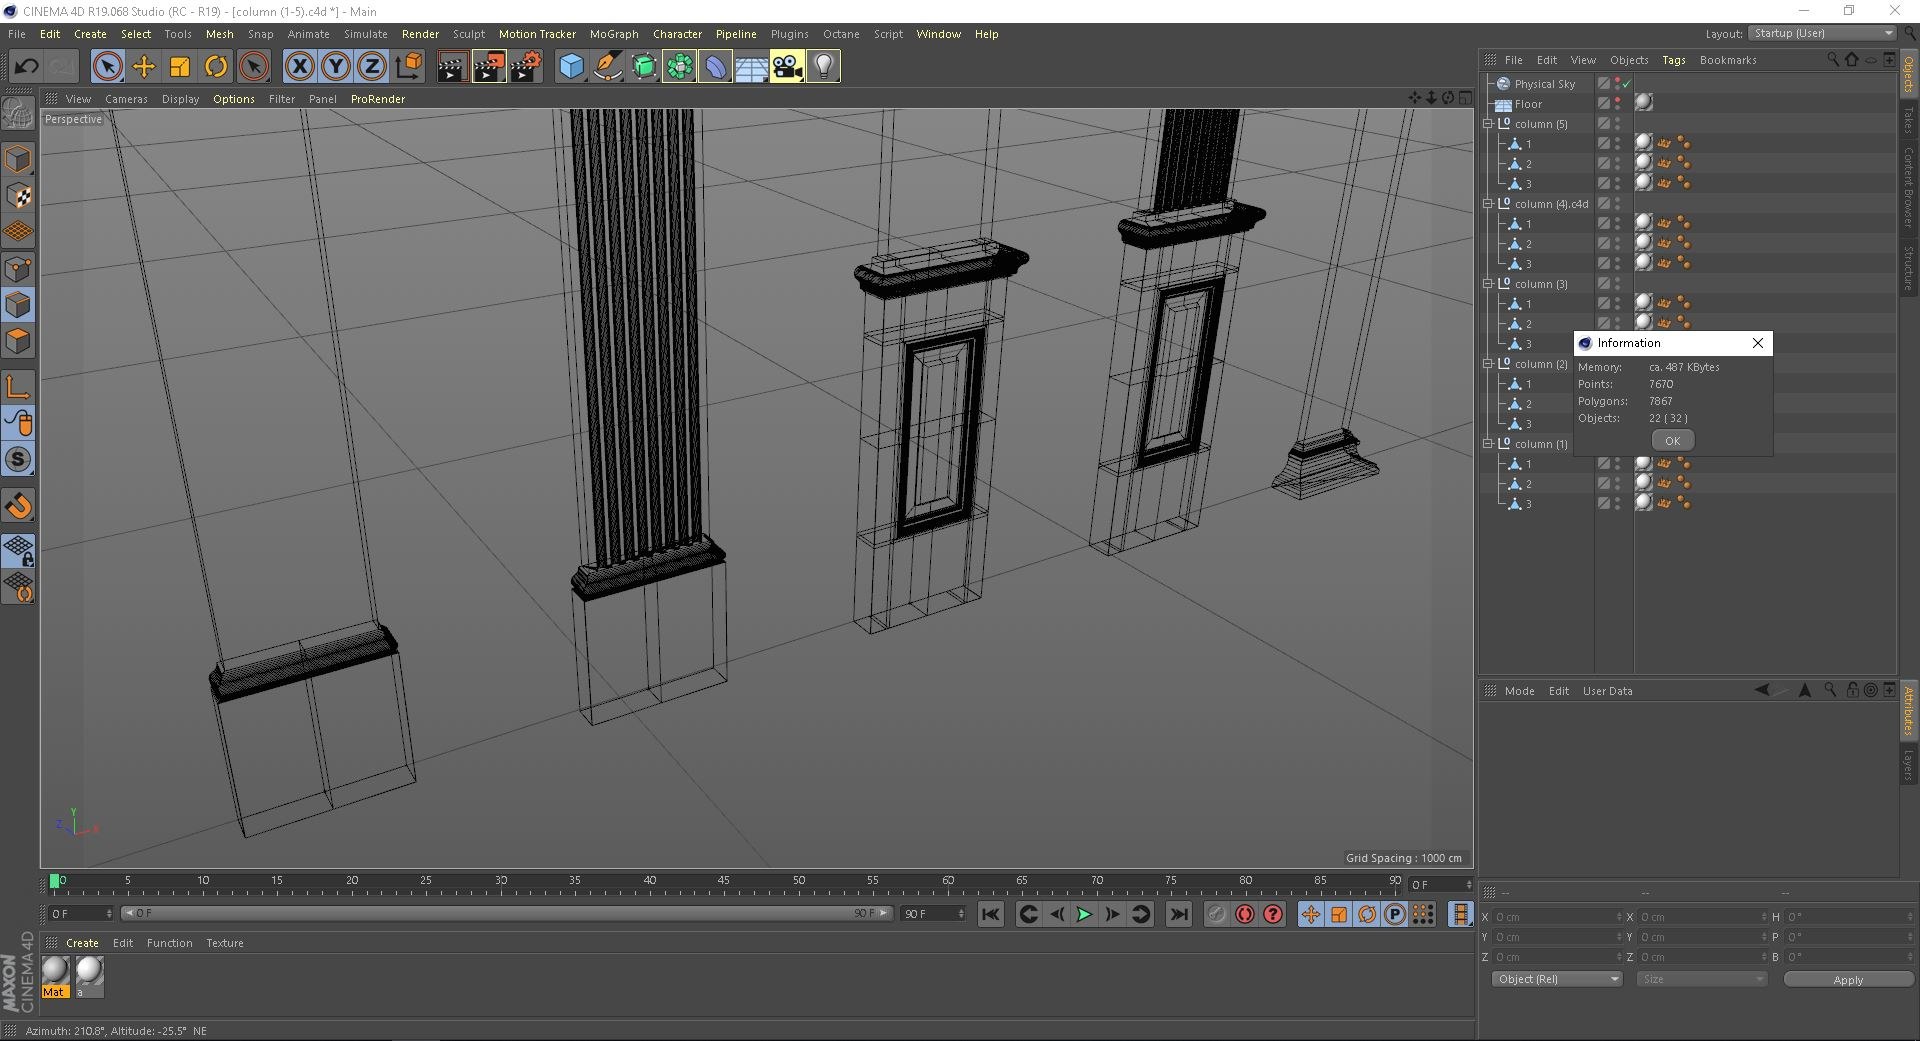
Task: Toggle Snap enable icon
Action: [x=18, y=460]
